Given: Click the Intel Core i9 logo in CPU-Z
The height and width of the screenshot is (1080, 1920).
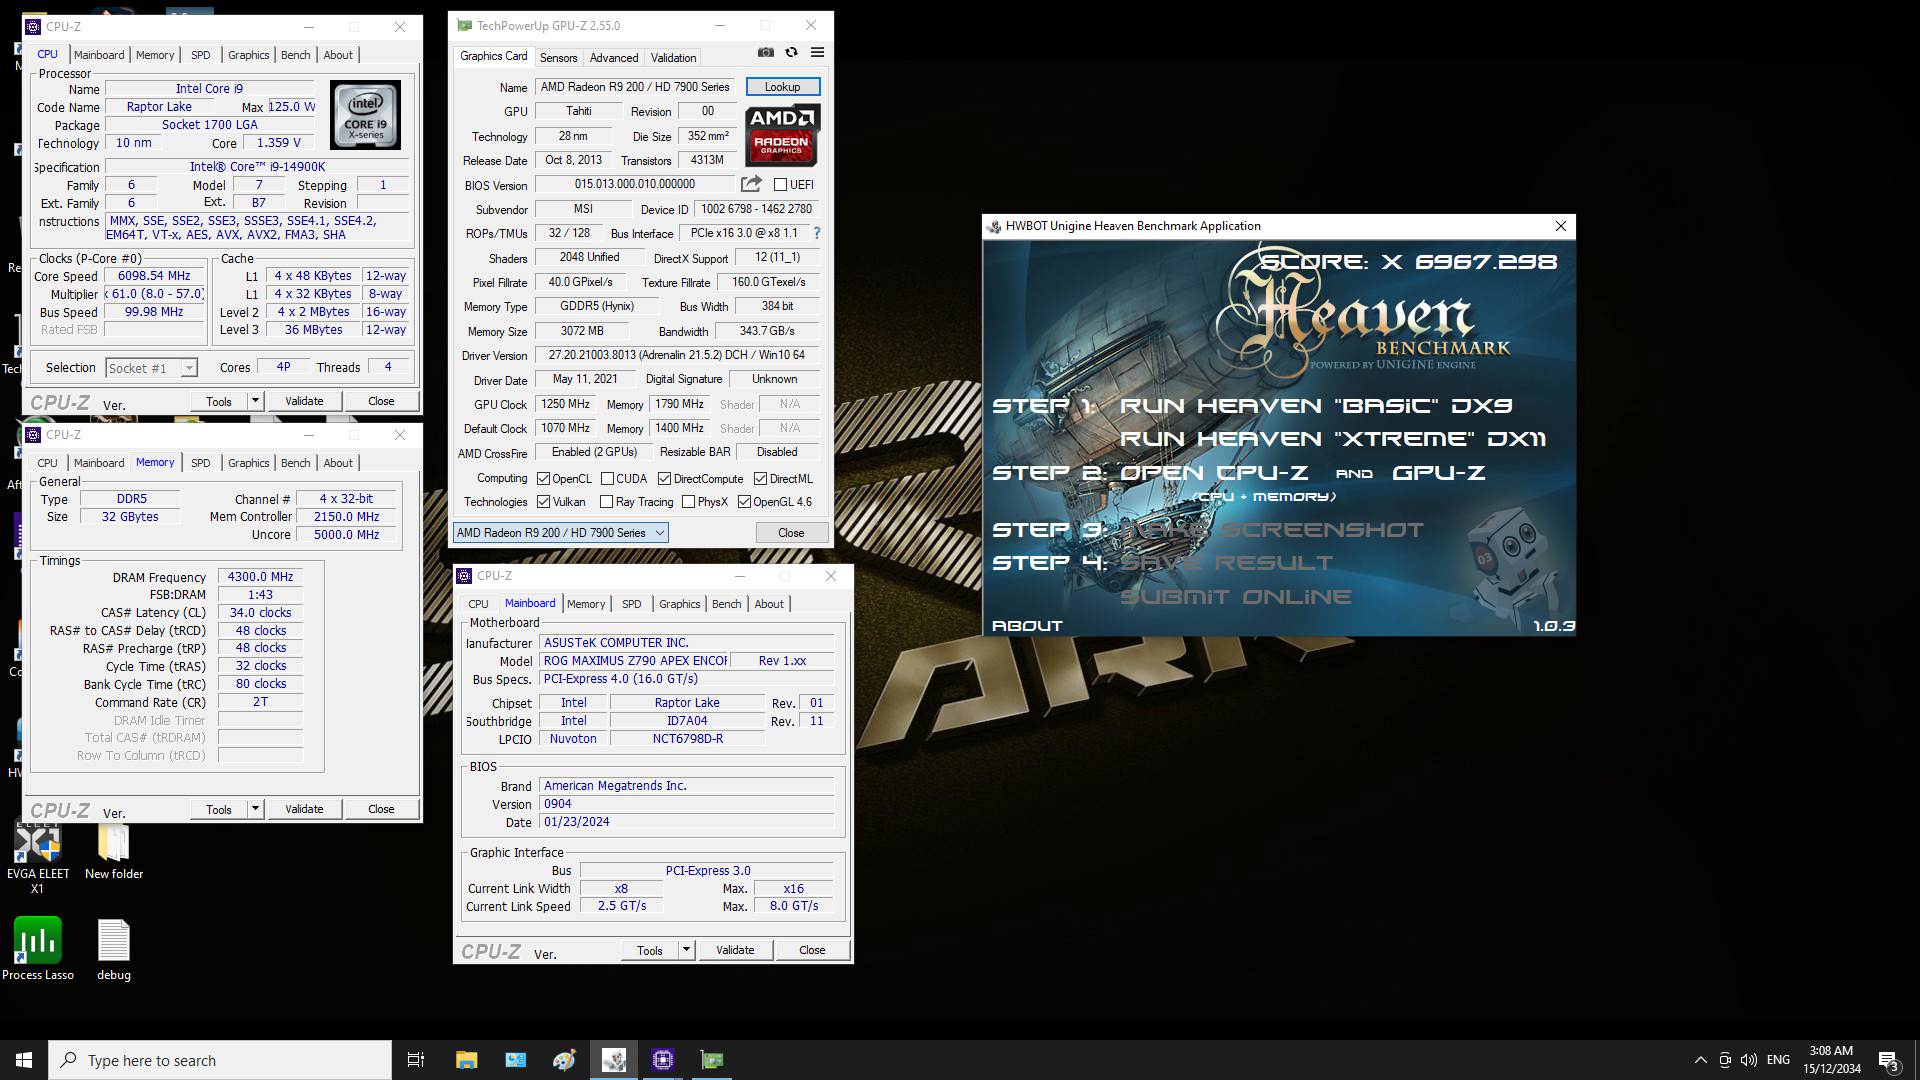Looking at the screenshot, I should click(x=366, y=115).
